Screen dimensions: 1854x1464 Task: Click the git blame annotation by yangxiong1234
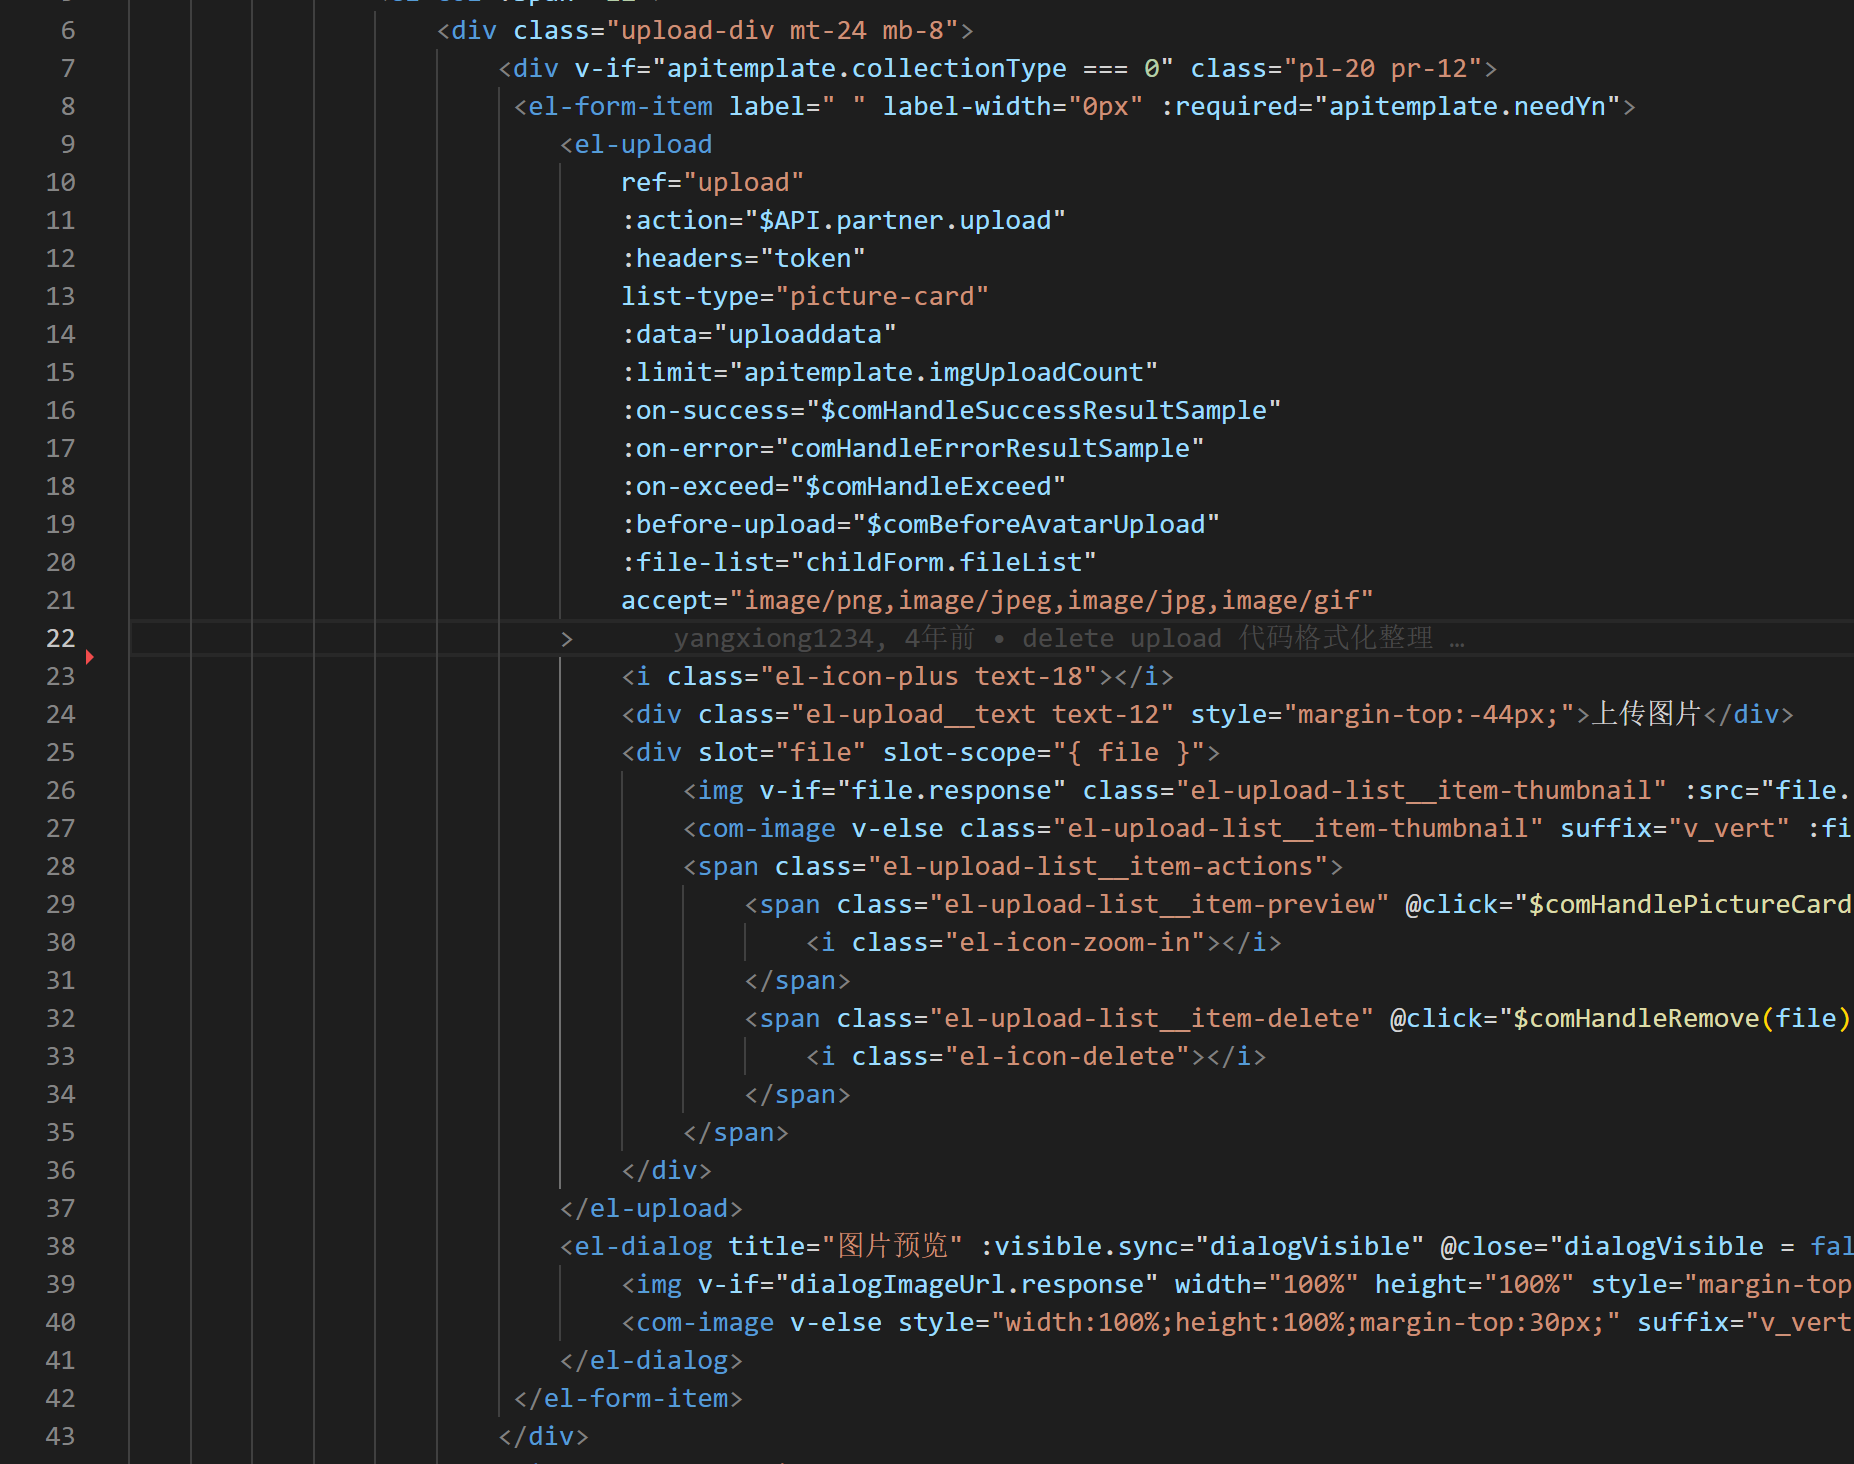[x=1069, y=638]
